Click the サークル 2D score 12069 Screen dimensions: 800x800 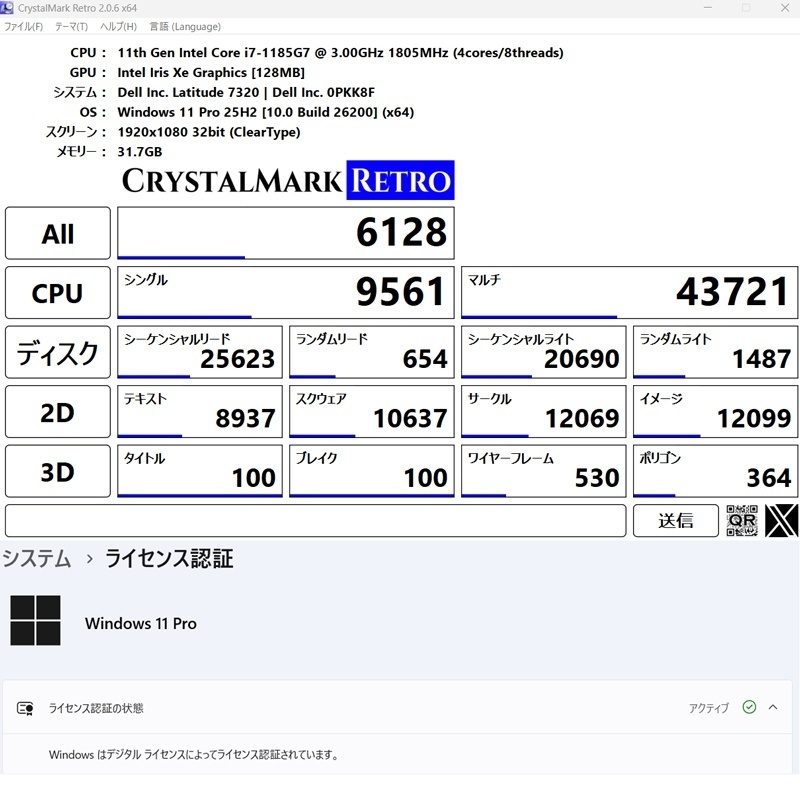pos(543,412)
